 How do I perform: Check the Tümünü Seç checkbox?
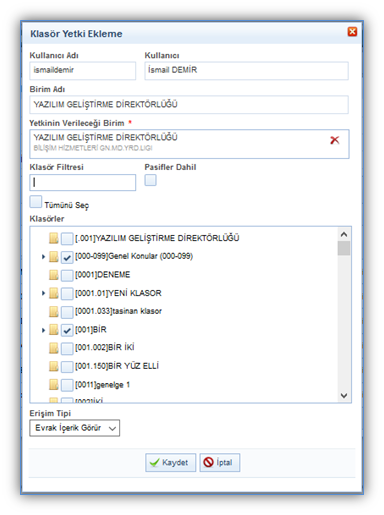point(36,202)
